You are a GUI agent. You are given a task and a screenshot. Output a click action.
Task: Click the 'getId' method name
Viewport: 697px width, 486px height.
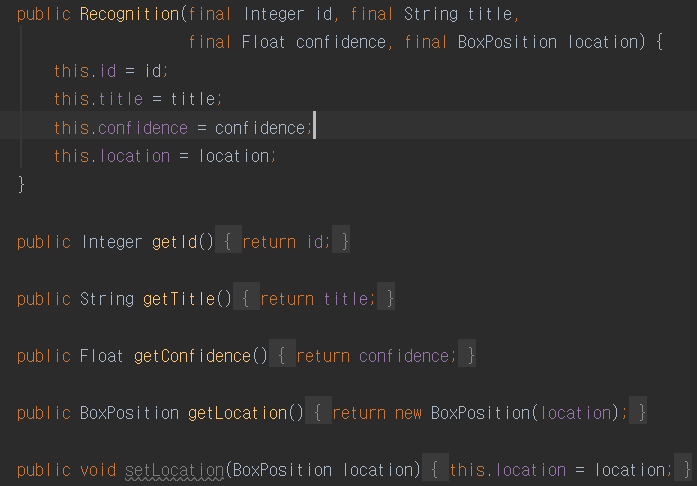pos(174,242)
